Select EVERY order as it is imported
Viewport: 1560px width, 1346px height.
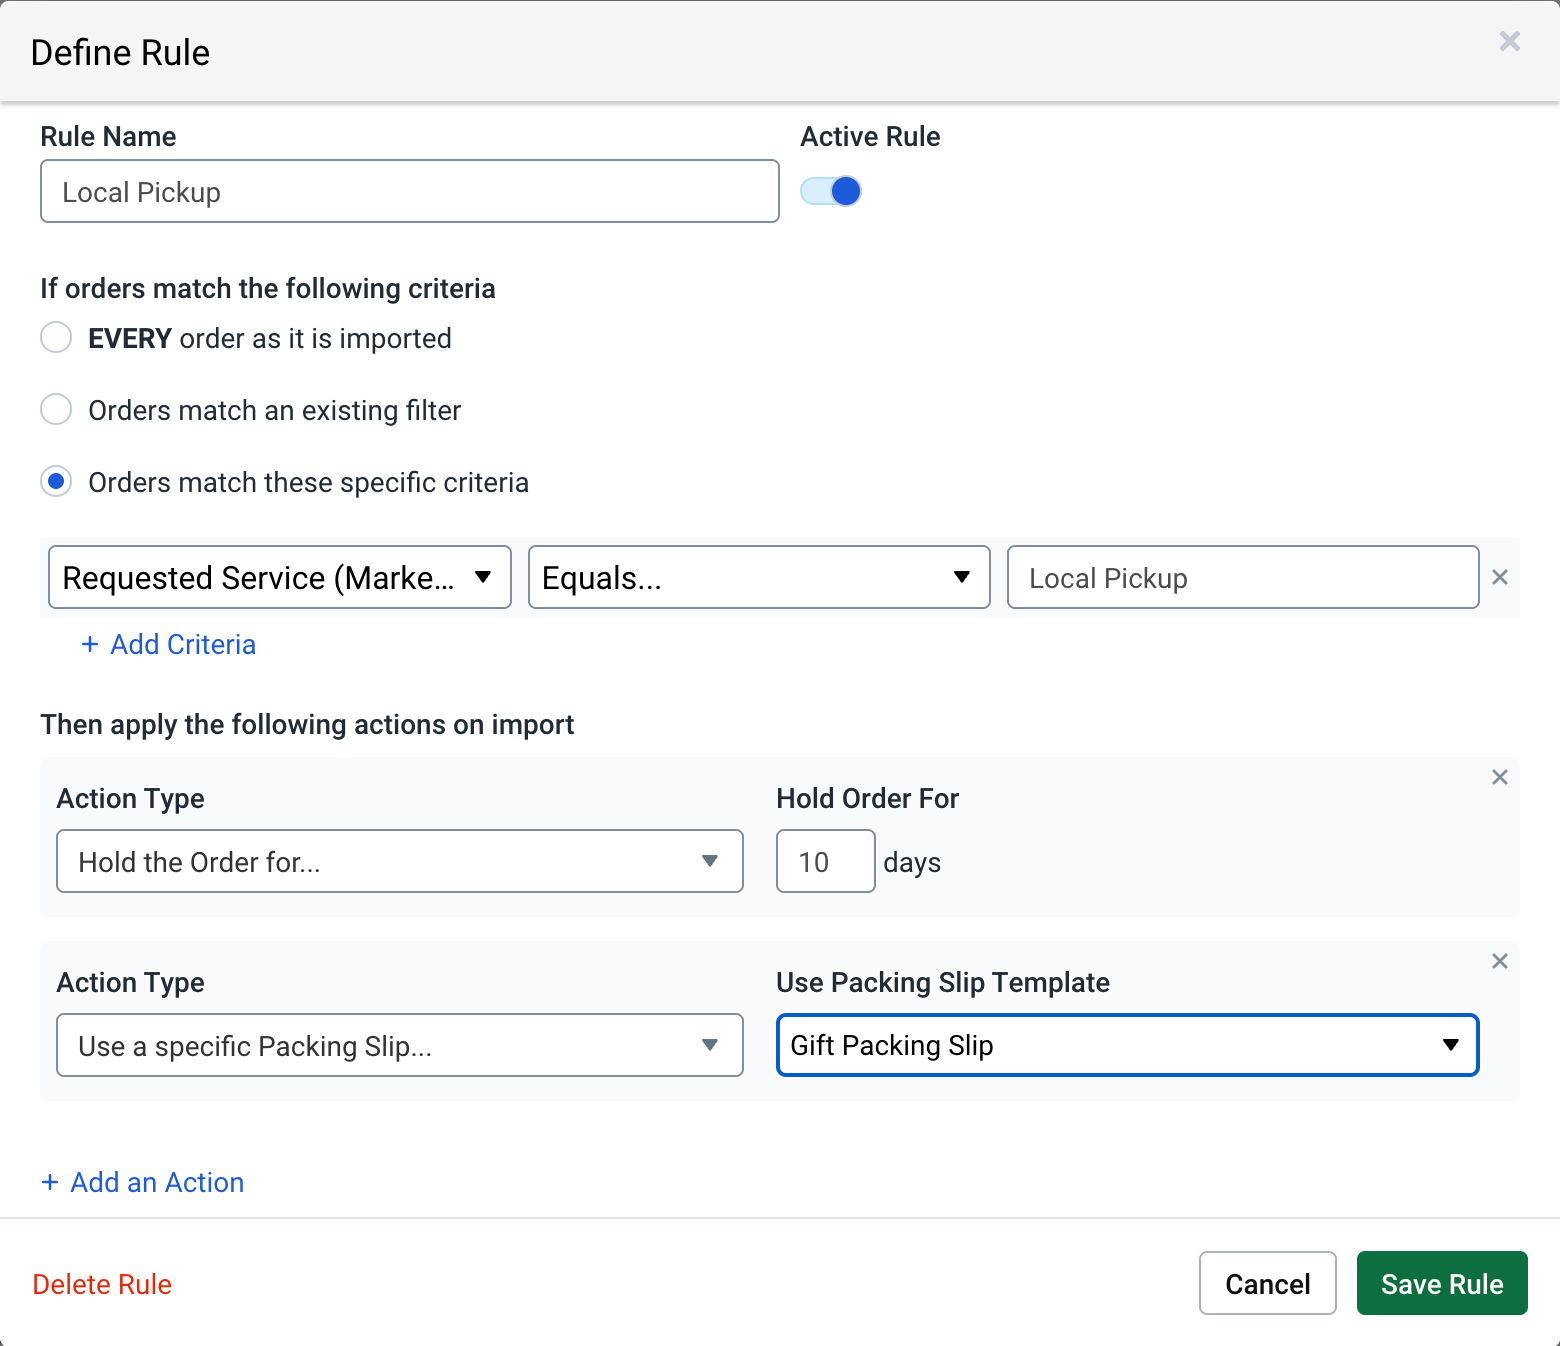click(x=56, y=338)
